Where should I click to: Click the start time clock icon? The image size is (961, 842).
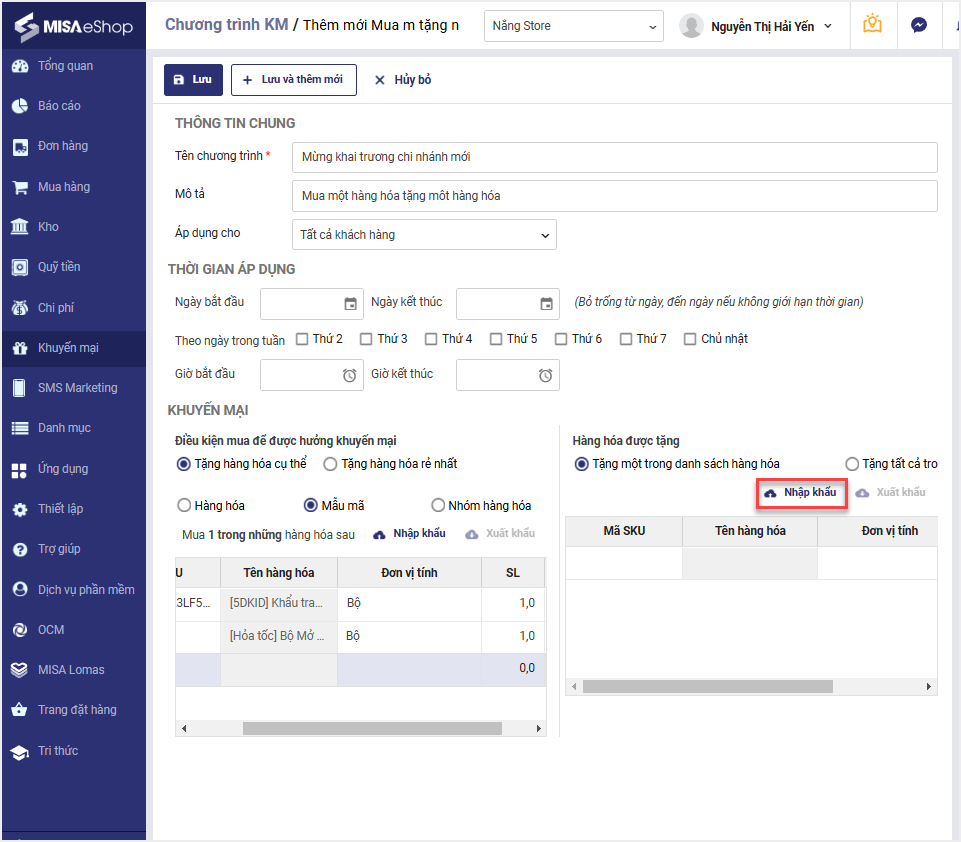[x=350, y=375]
